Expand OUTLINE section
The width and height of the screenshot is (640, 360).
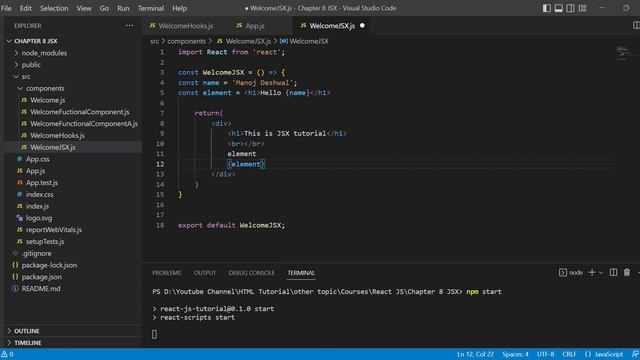click(27, 331)
